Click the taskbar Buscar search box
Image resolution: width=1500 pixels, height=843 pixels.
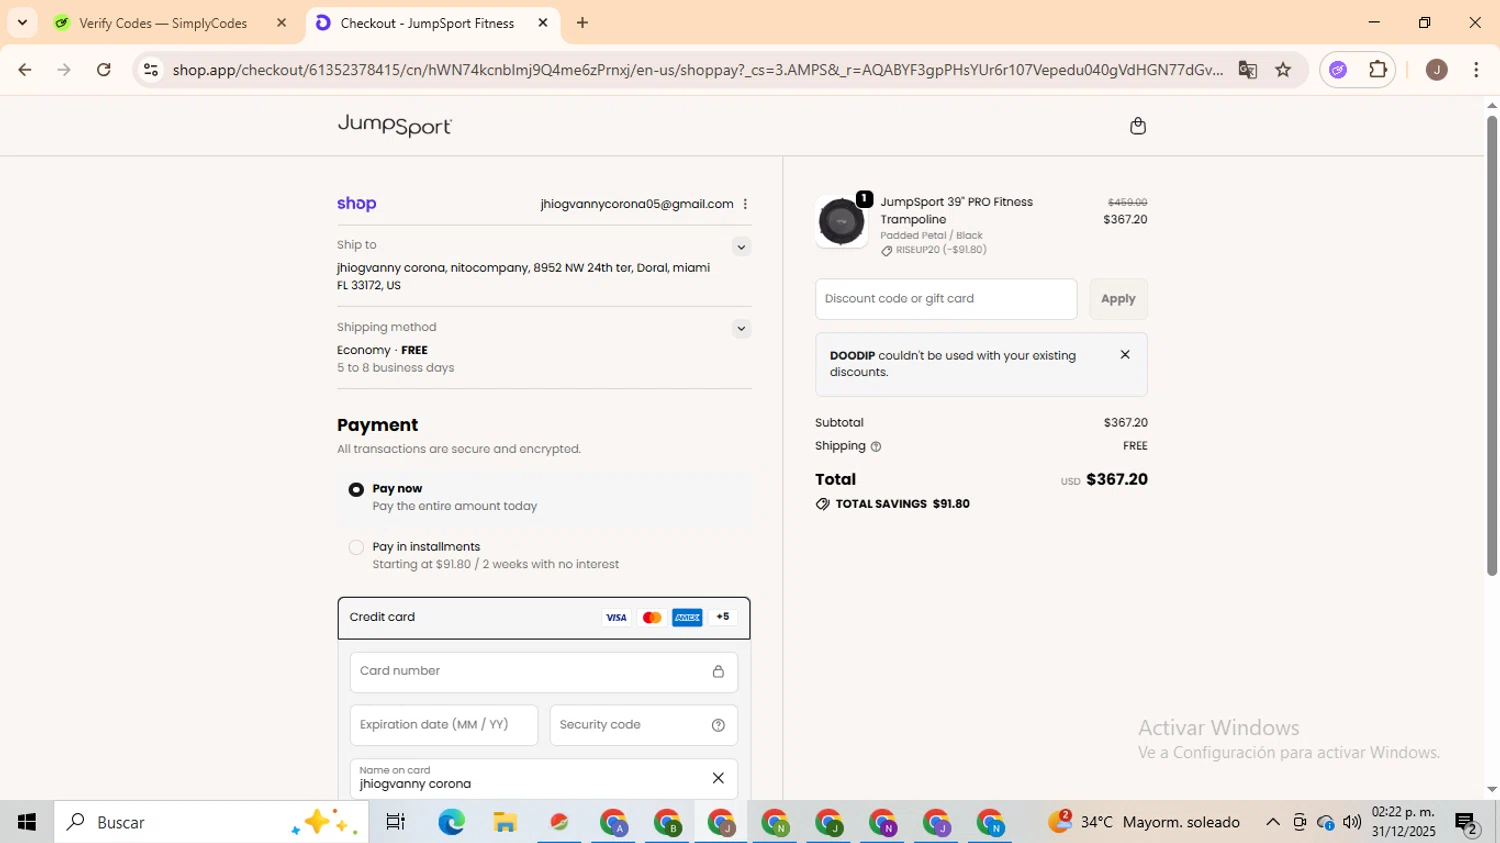coord(211,822)
